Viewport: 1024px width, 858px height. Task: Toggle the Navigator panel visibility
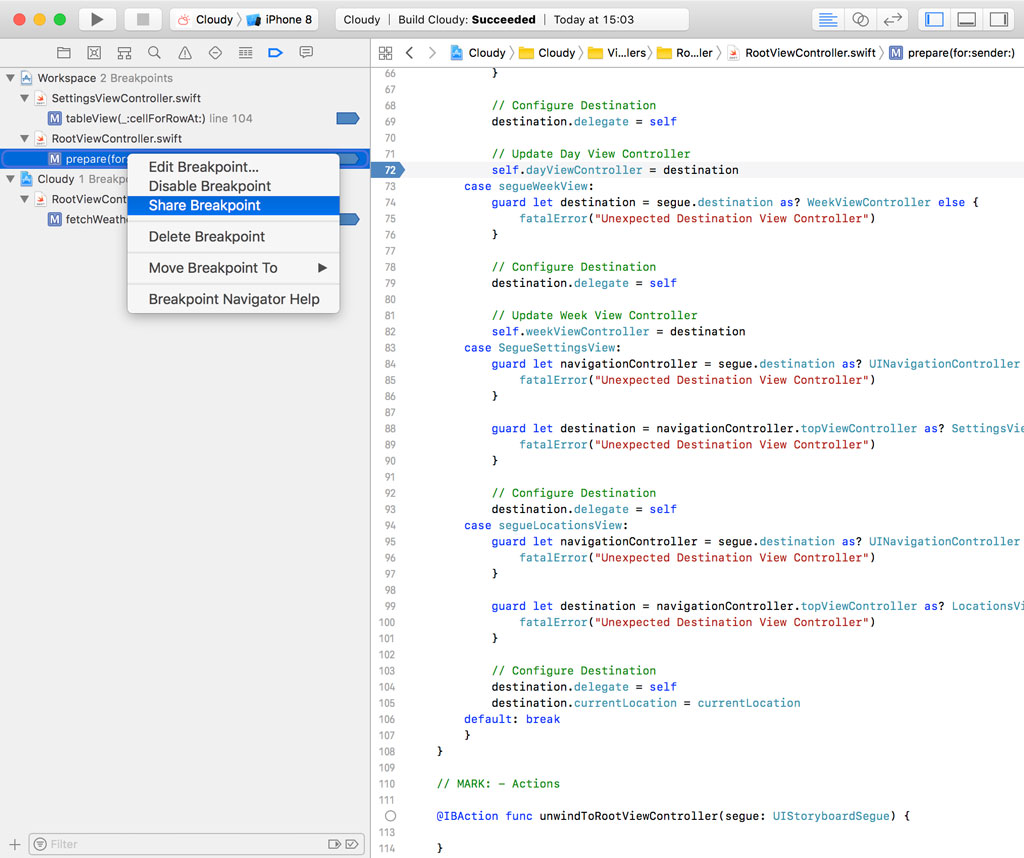tap(935, 19)
